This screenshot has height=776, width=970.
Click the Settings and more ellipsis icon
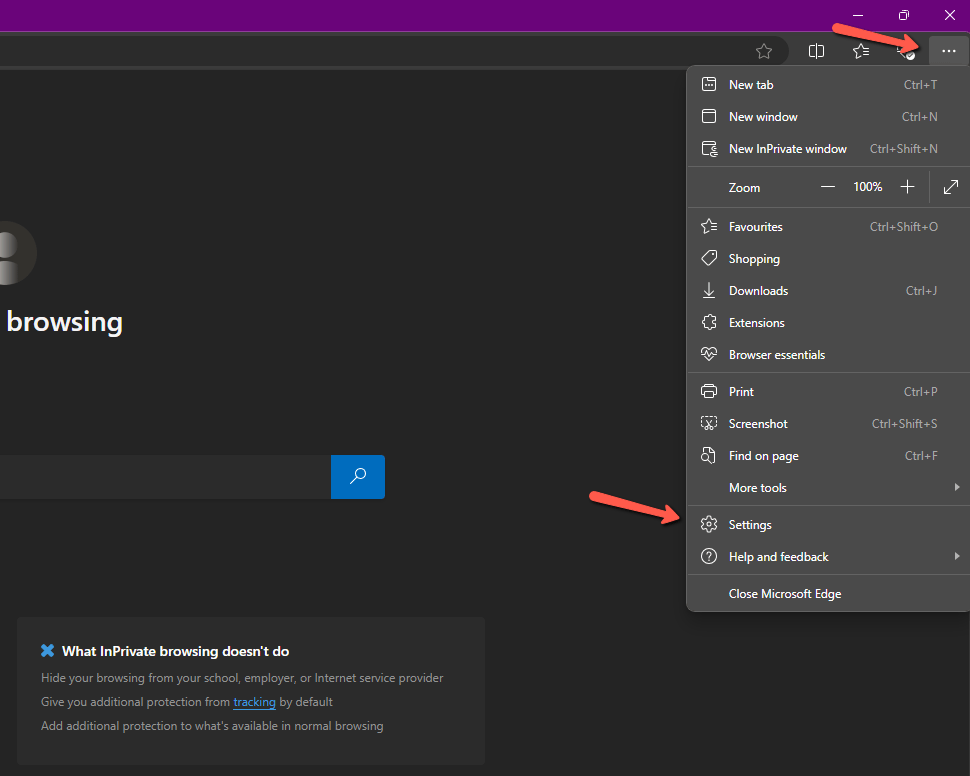pos(947,51)
